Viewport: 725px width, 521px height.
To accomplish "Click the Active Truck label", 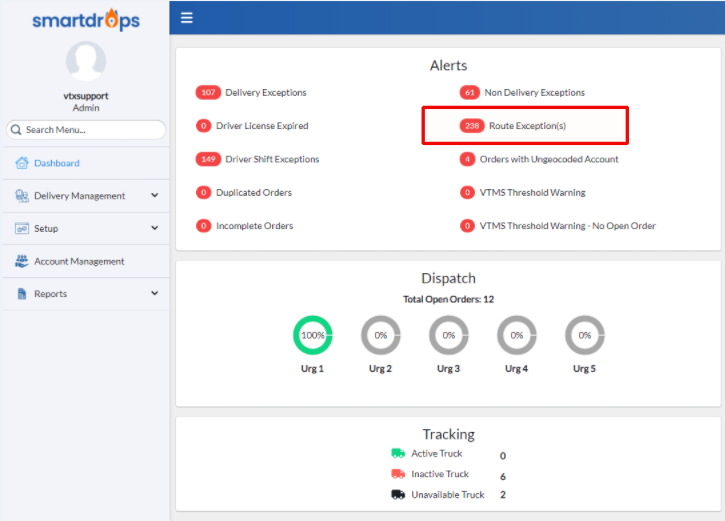I will pyautogui.click(x=437, y=454).
